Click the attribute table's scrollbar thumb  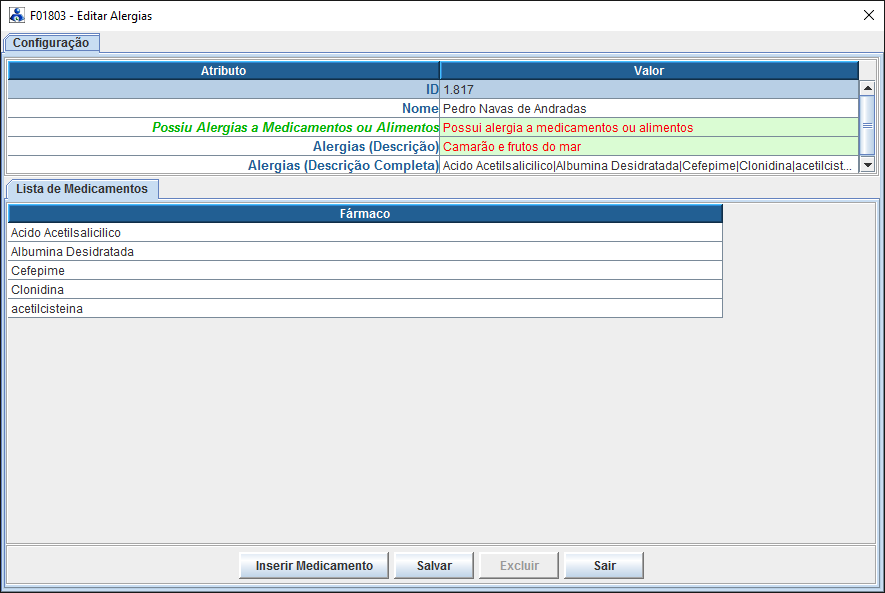pyautogui.click(x=867, y=125)
